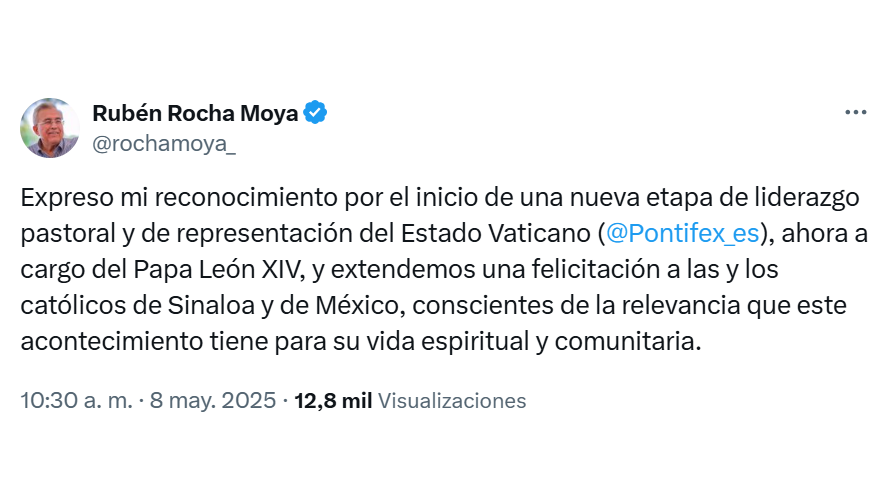Click the Visualizaciones label
The width and height of the screenshot is (892, 502).
[452, 401]
